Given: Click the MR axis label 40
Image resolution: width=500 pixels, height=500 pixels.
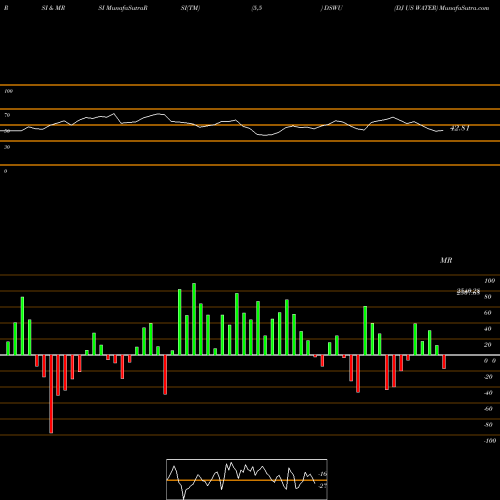Looking at the screenshot, I should (x=487, y=329).
